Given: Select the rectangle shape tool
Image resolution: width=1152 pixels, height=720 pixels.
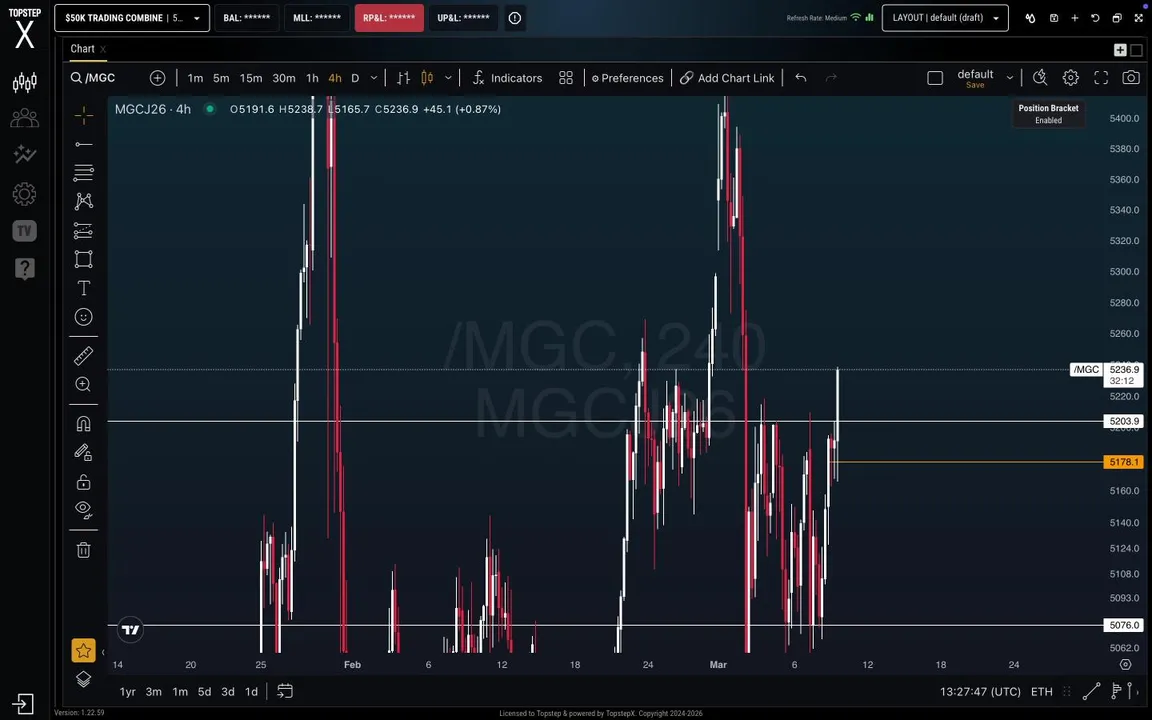Looking at the screenshot, I should coord(84,259).
